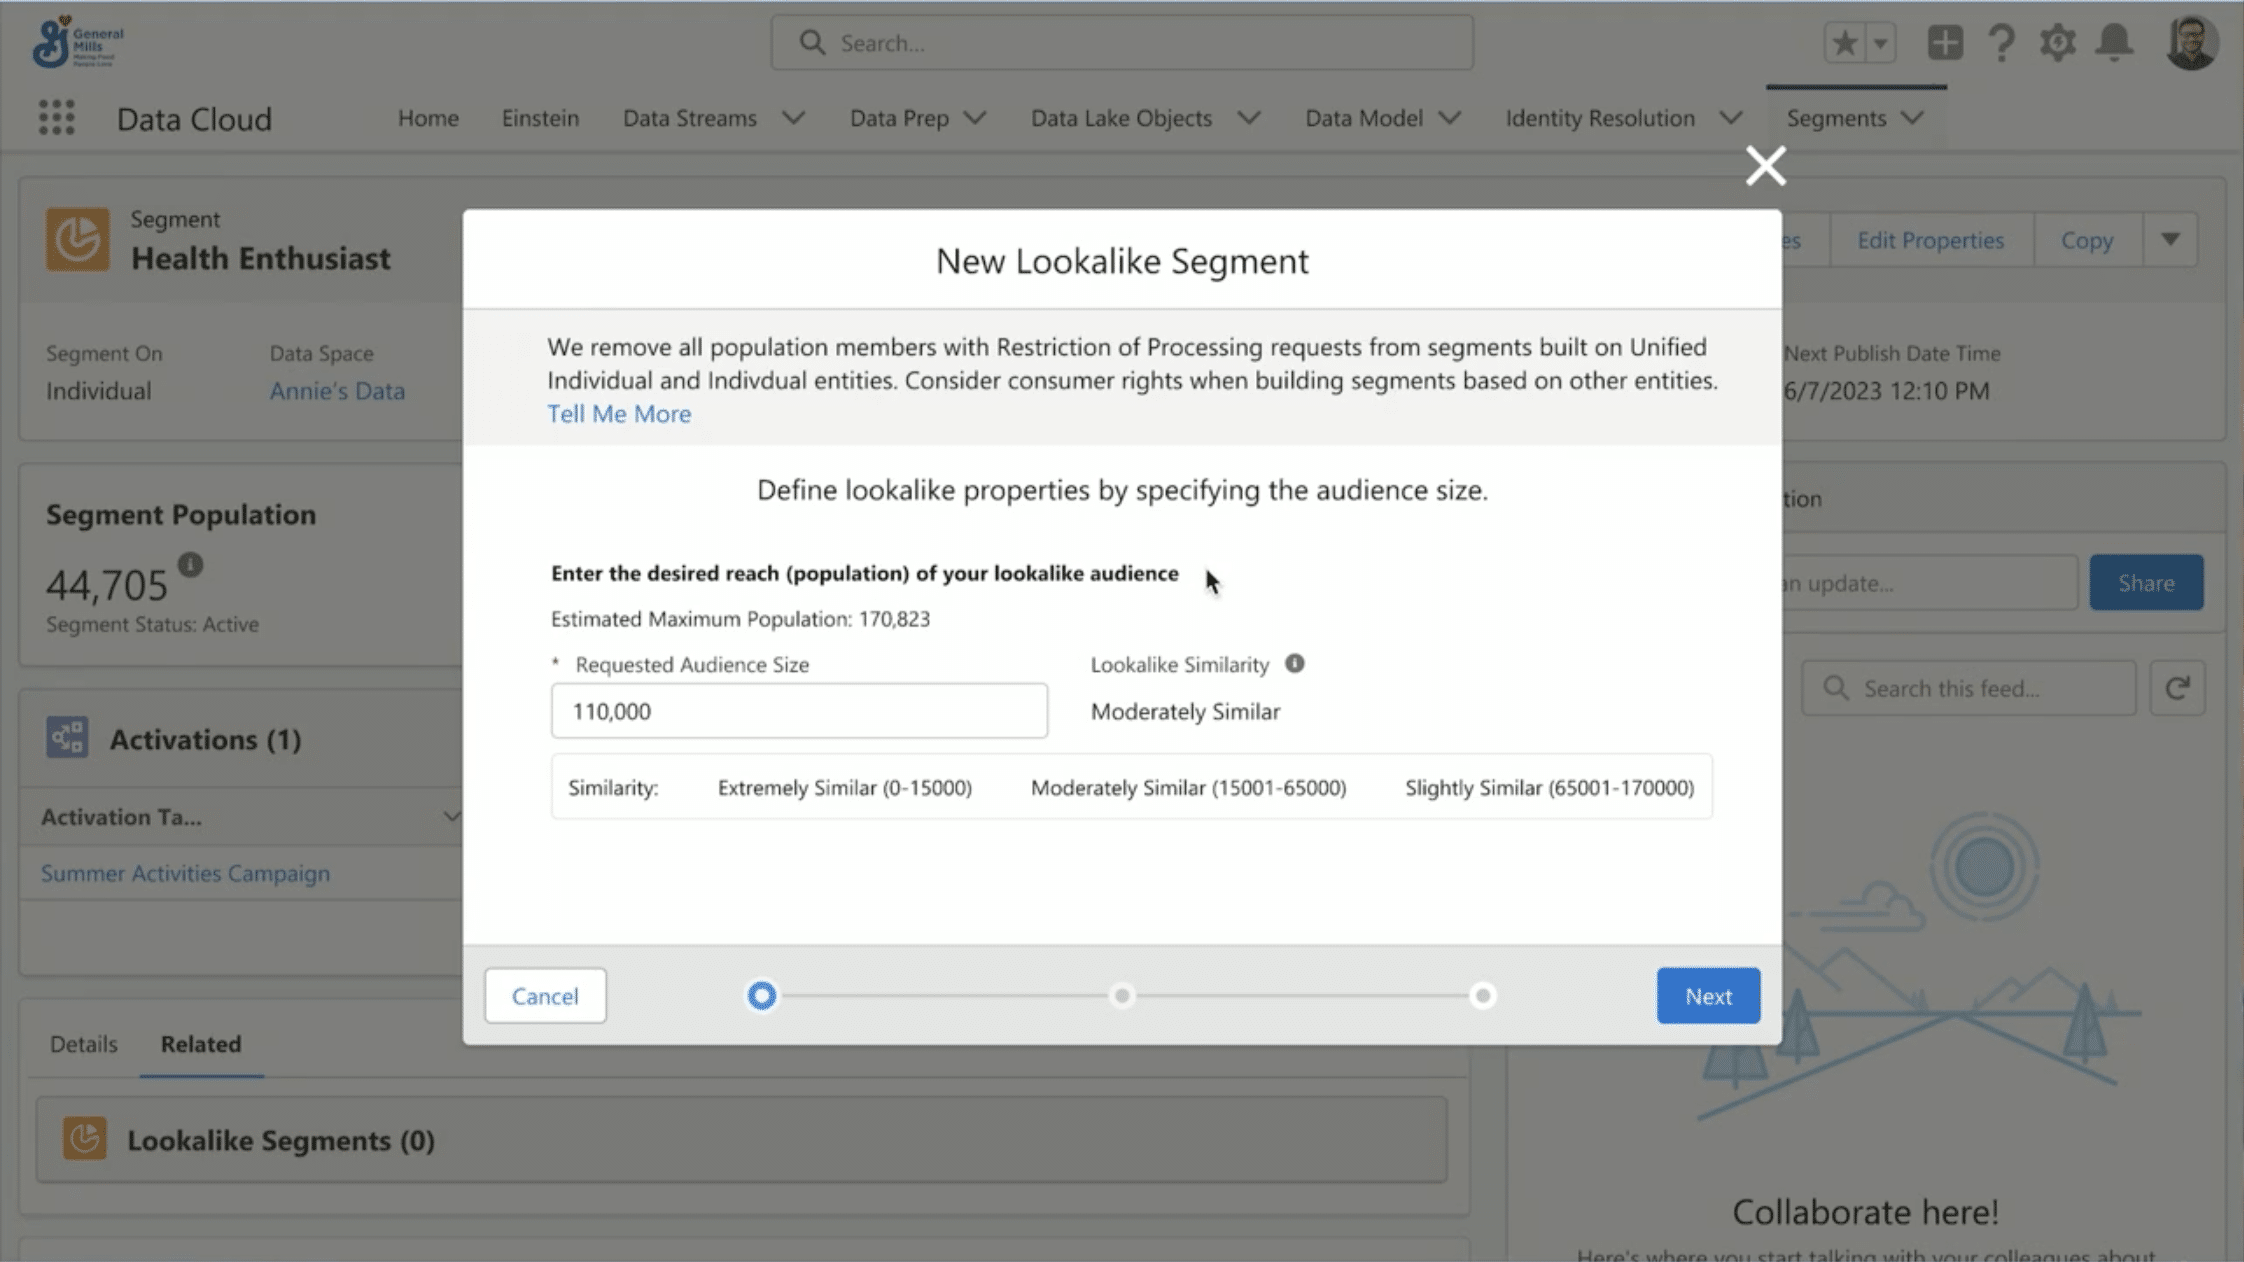Click the second progress step indicator
Image resolution: width=2244 pixels, height=1262 pixels.
pos(1122,996)
